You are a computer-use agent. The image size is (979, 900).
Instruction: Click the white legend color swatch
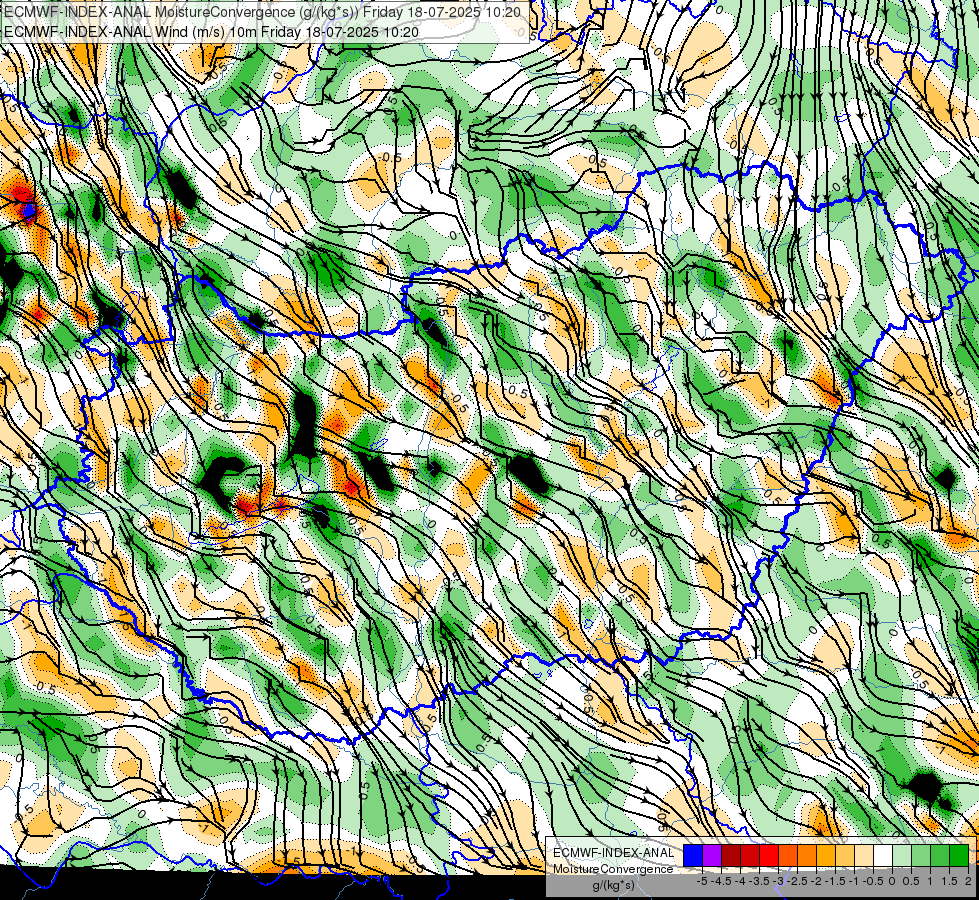pos(883,855)
